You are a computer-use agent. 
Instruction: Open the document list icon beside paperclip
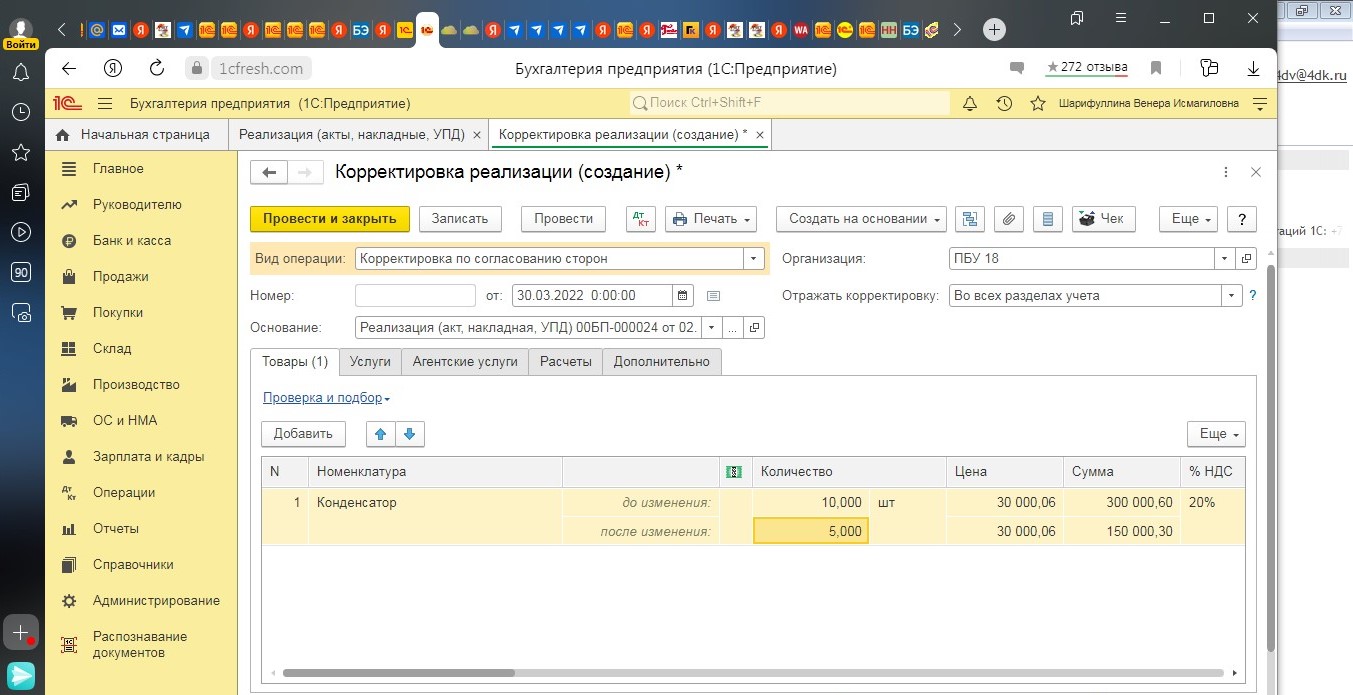1047,219
